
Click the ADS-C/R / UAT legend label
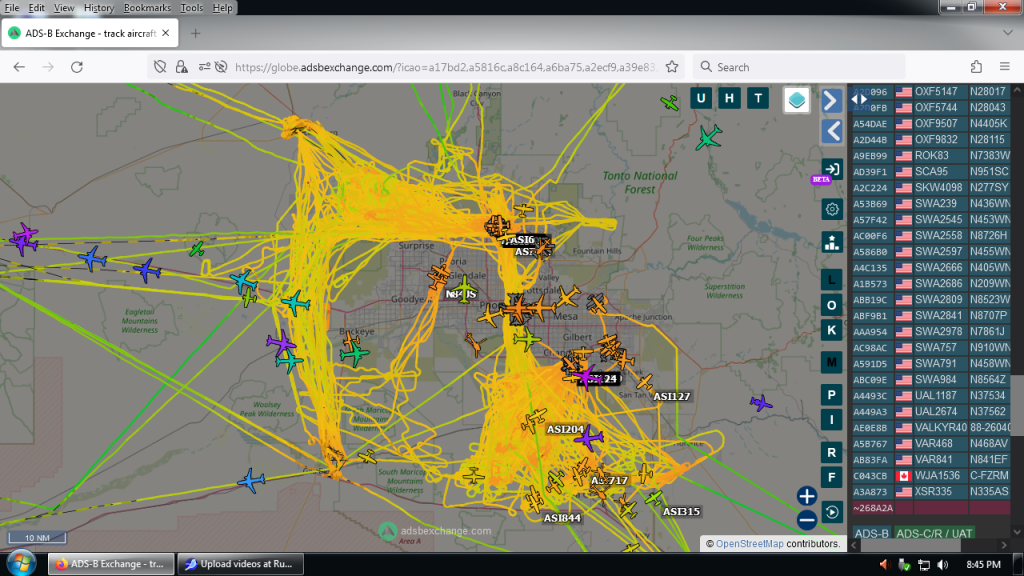point(934,534)
